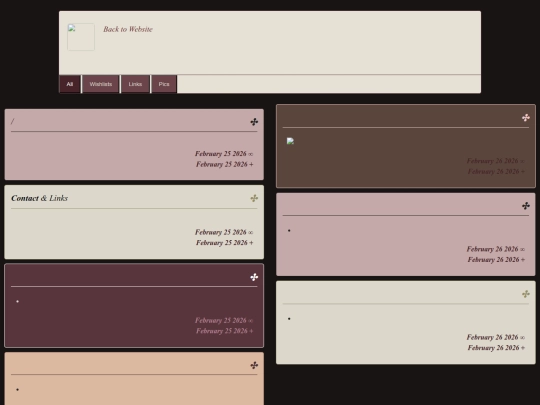Click the broken logo image in header
Image resolution: width=540 pixels, height=405 pixels.
pos(81,37)
